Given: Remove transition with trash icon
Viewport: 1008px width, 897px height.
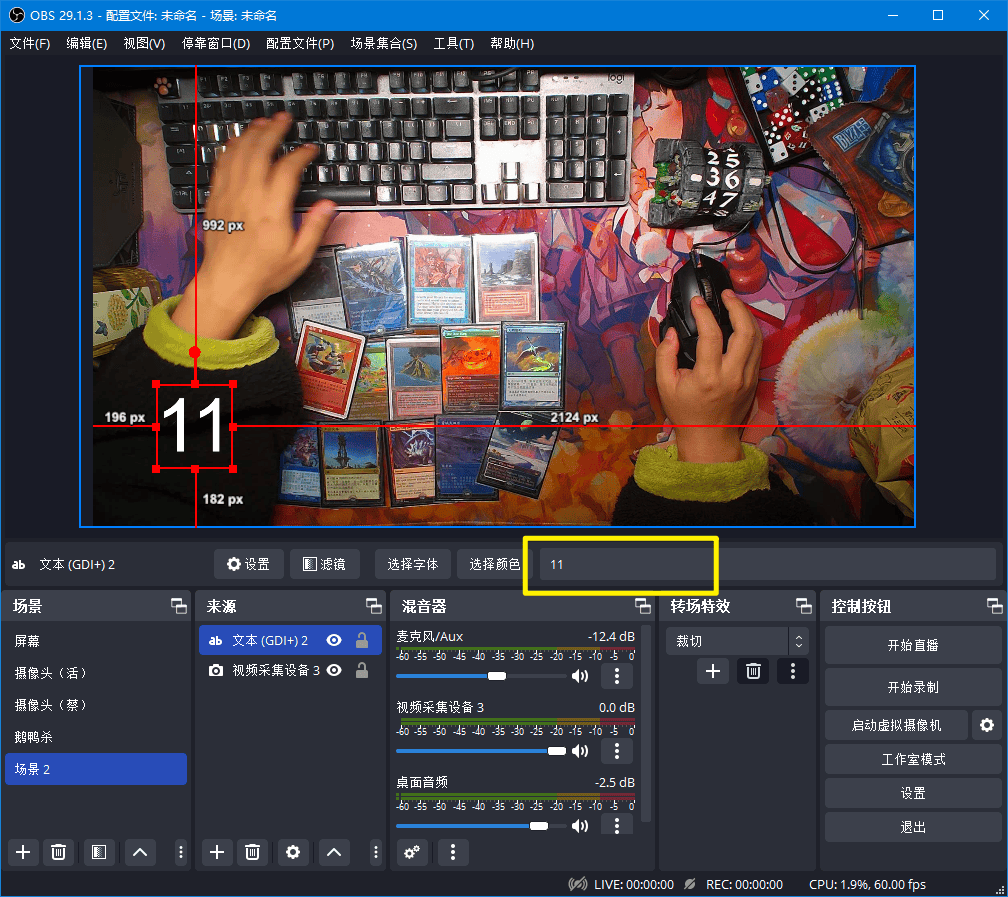Looking at the screenshot, I should coord(753,671).
